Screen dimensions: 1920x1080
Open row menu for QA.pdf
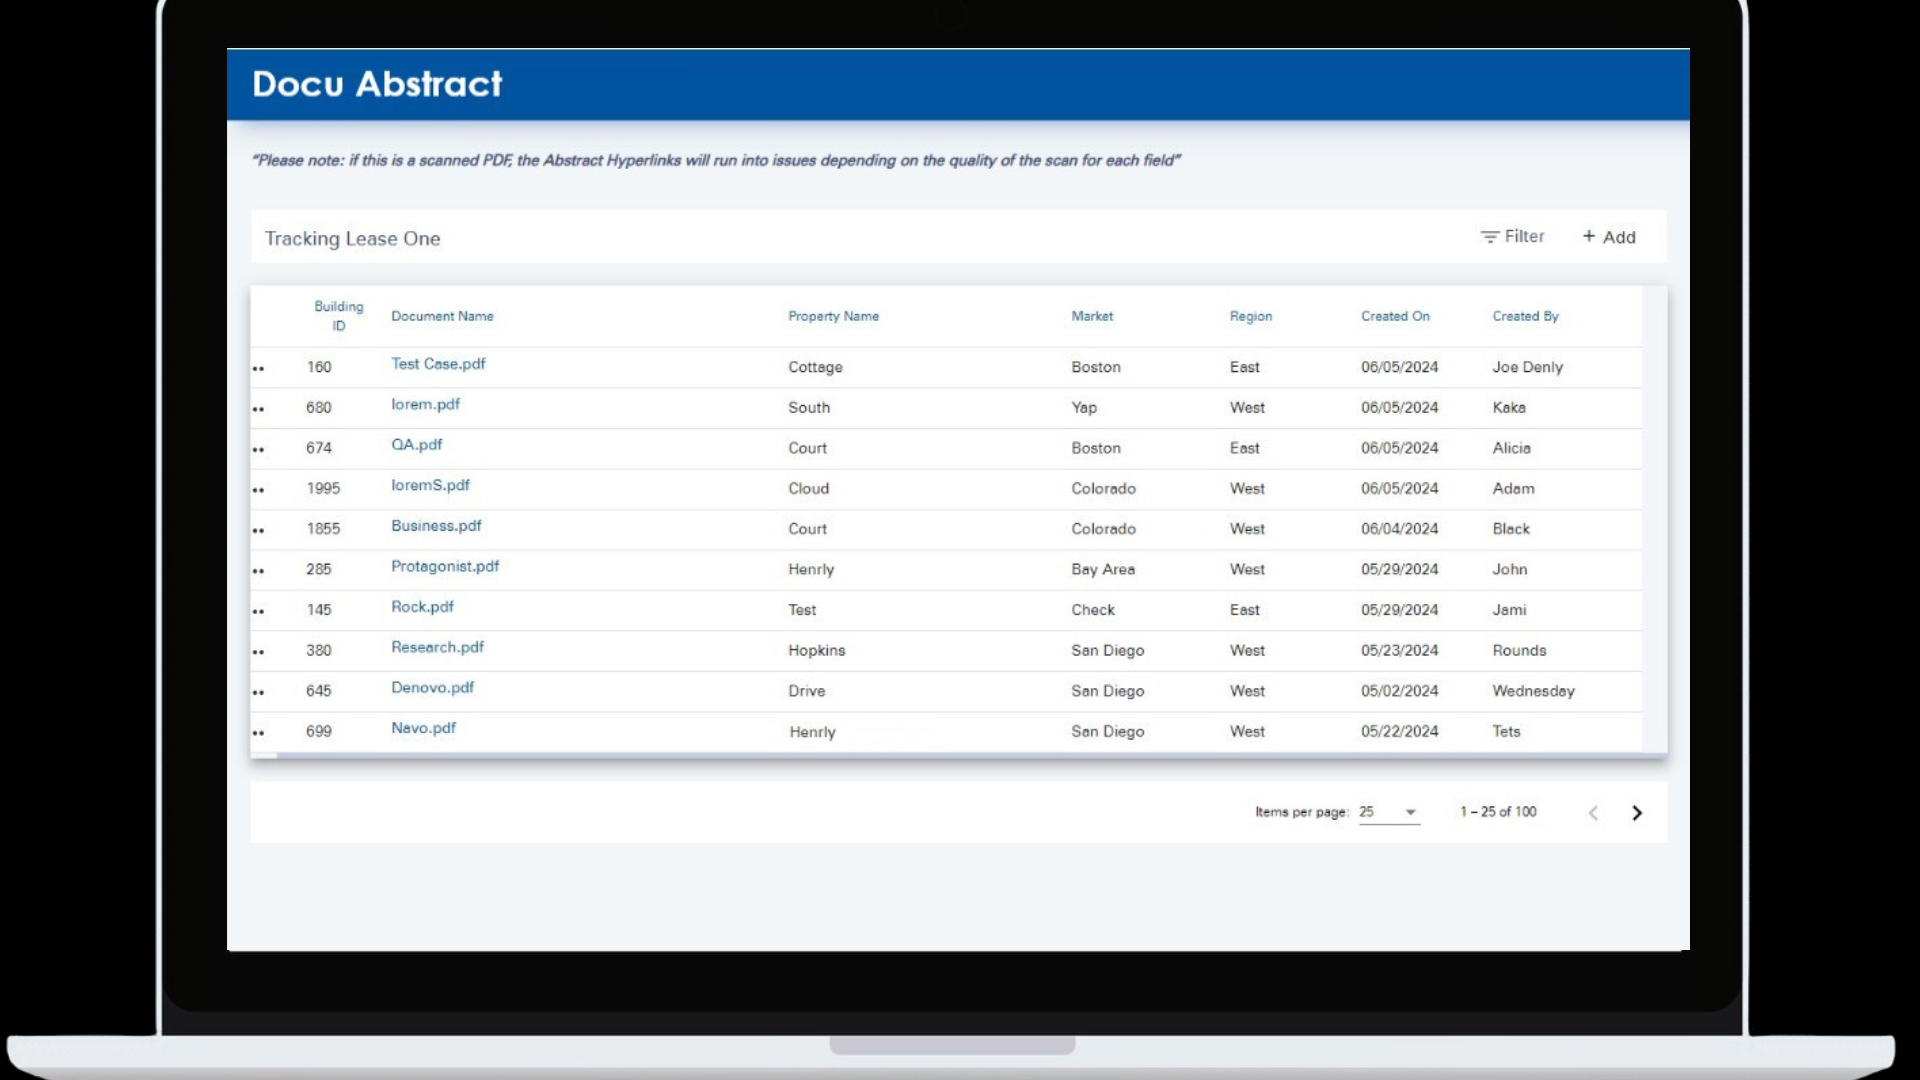259,450
